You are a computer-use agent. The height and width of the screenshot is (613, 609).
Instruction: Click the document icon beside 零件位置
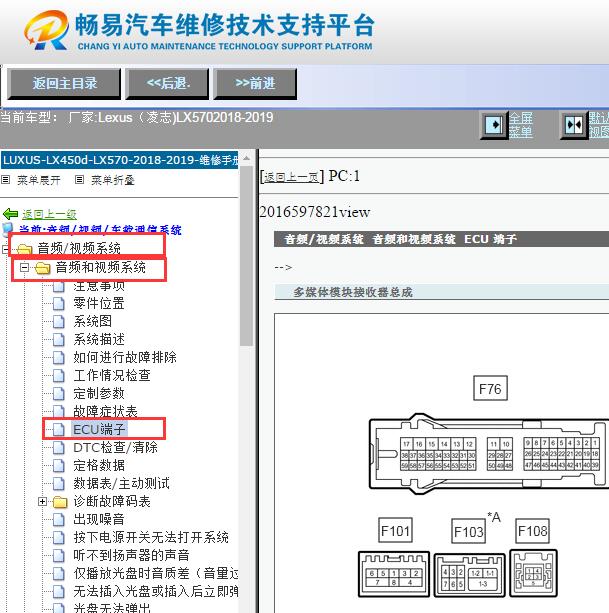(x=59, y=303)
